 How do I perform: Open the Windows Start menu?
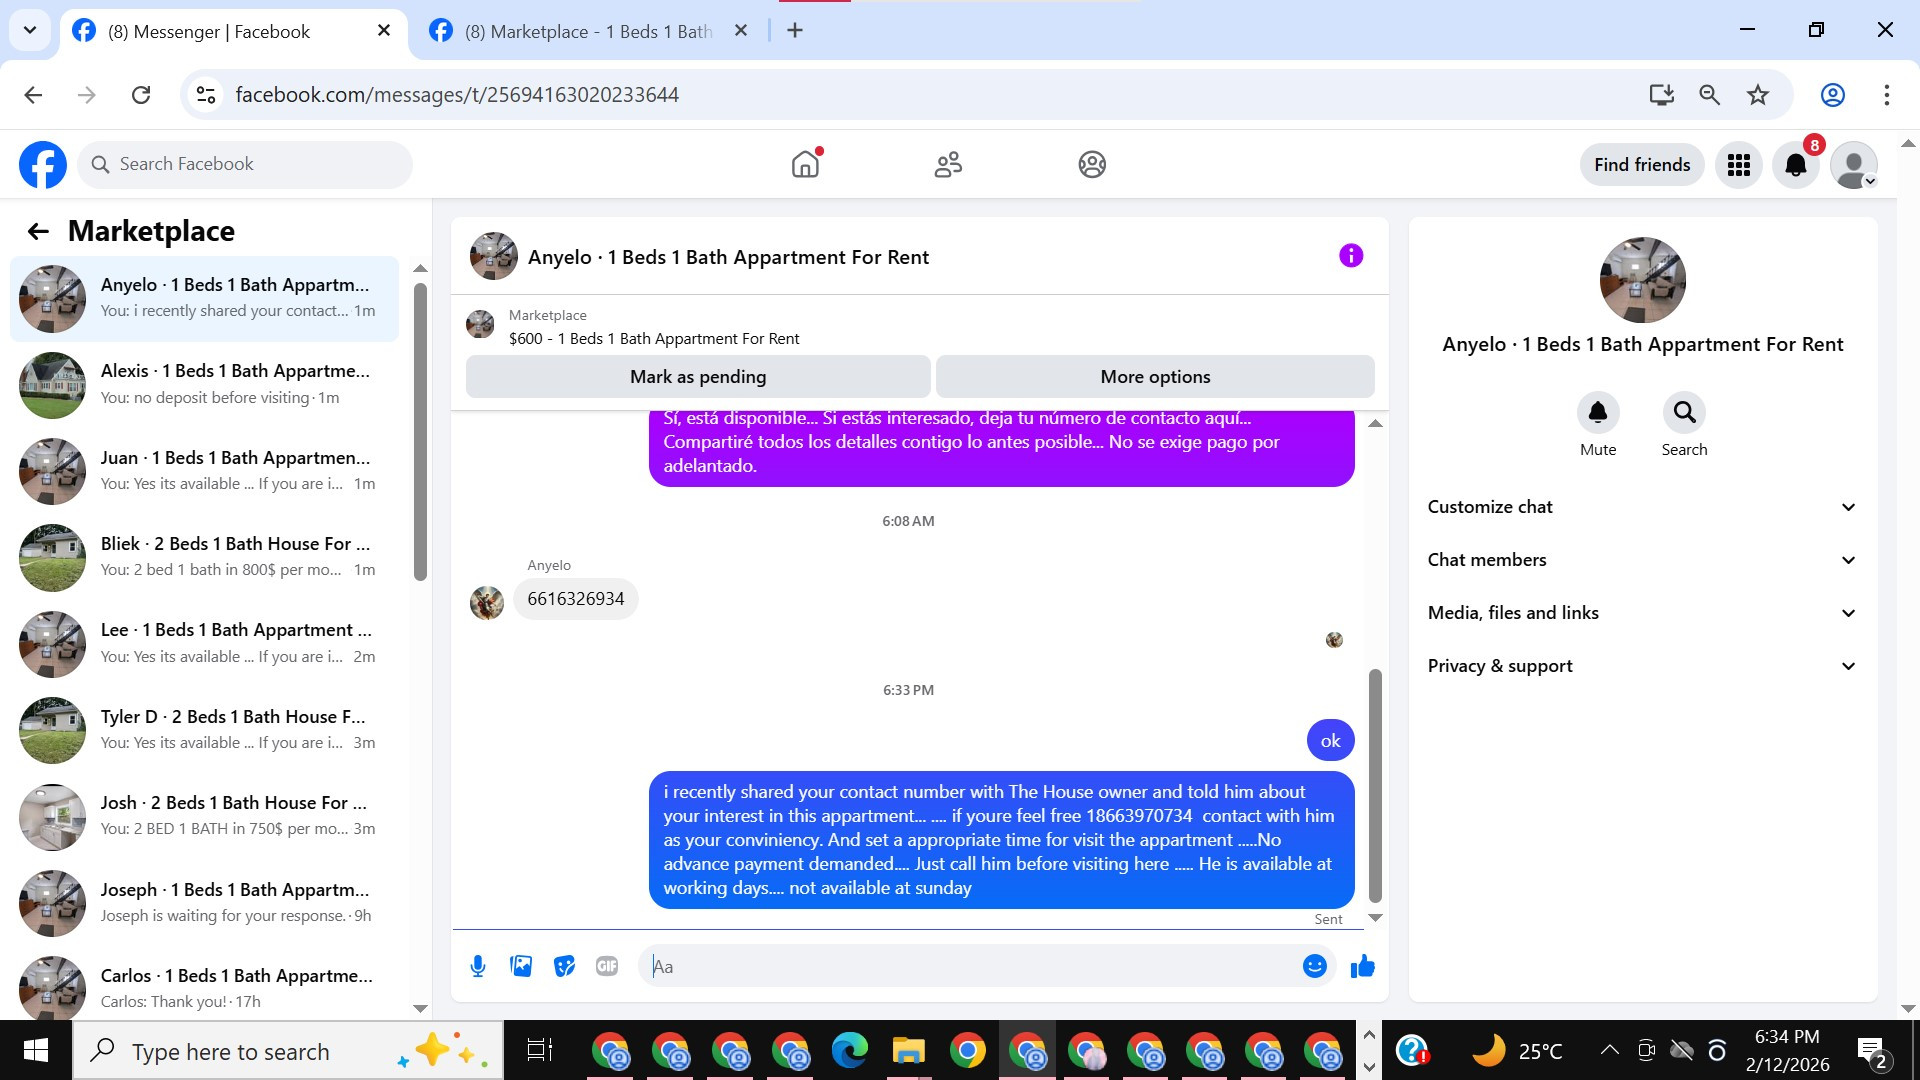point(36,1051)
